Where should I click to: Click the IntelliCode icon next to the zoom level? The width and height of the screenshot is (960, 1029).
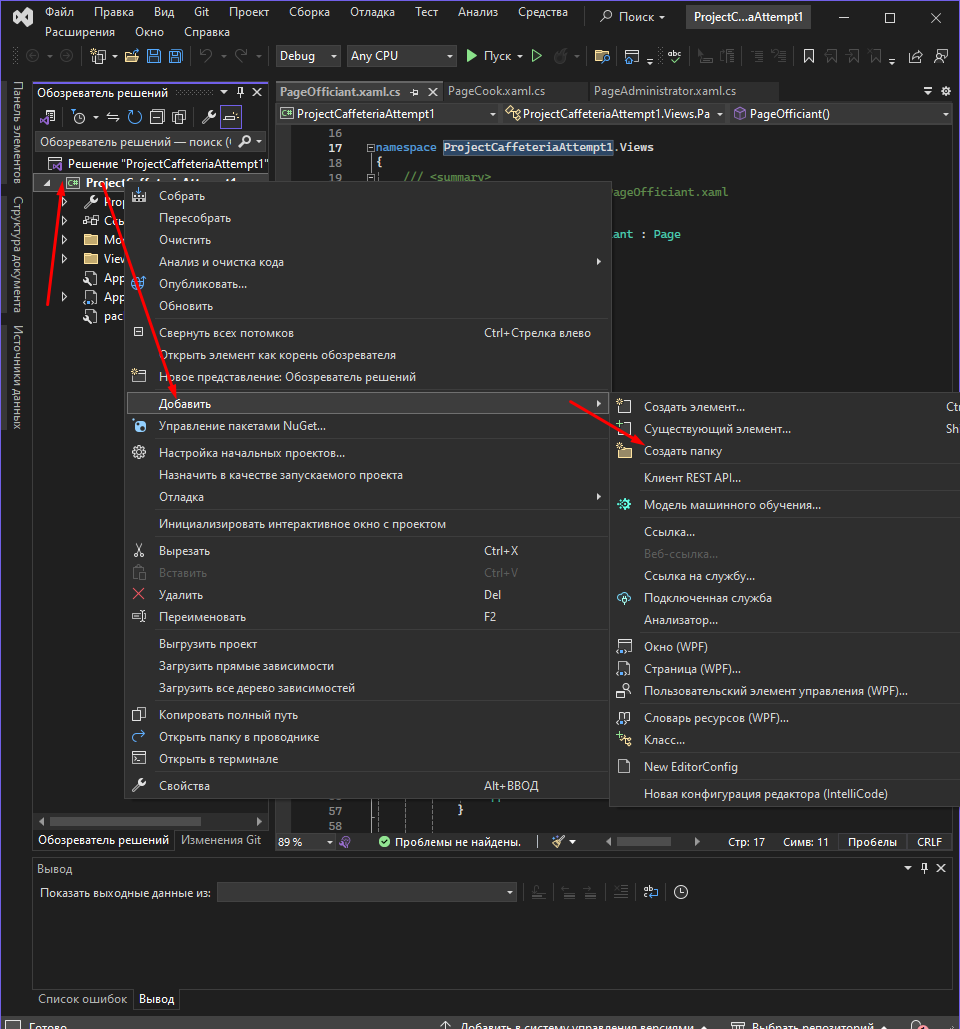[345, 841]
